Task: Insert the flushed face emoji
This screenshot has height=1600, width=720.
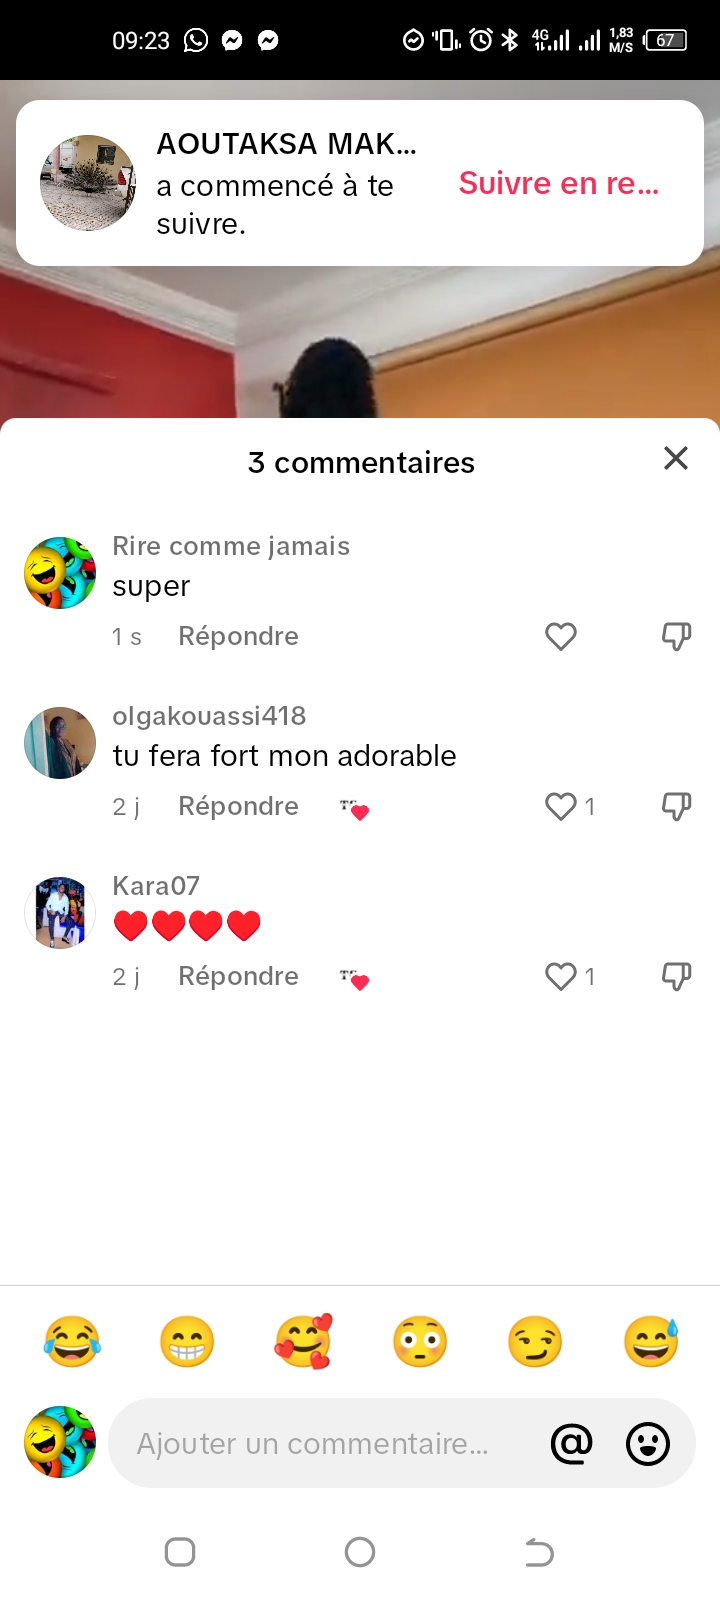Action: click(x=419, y=1341)
